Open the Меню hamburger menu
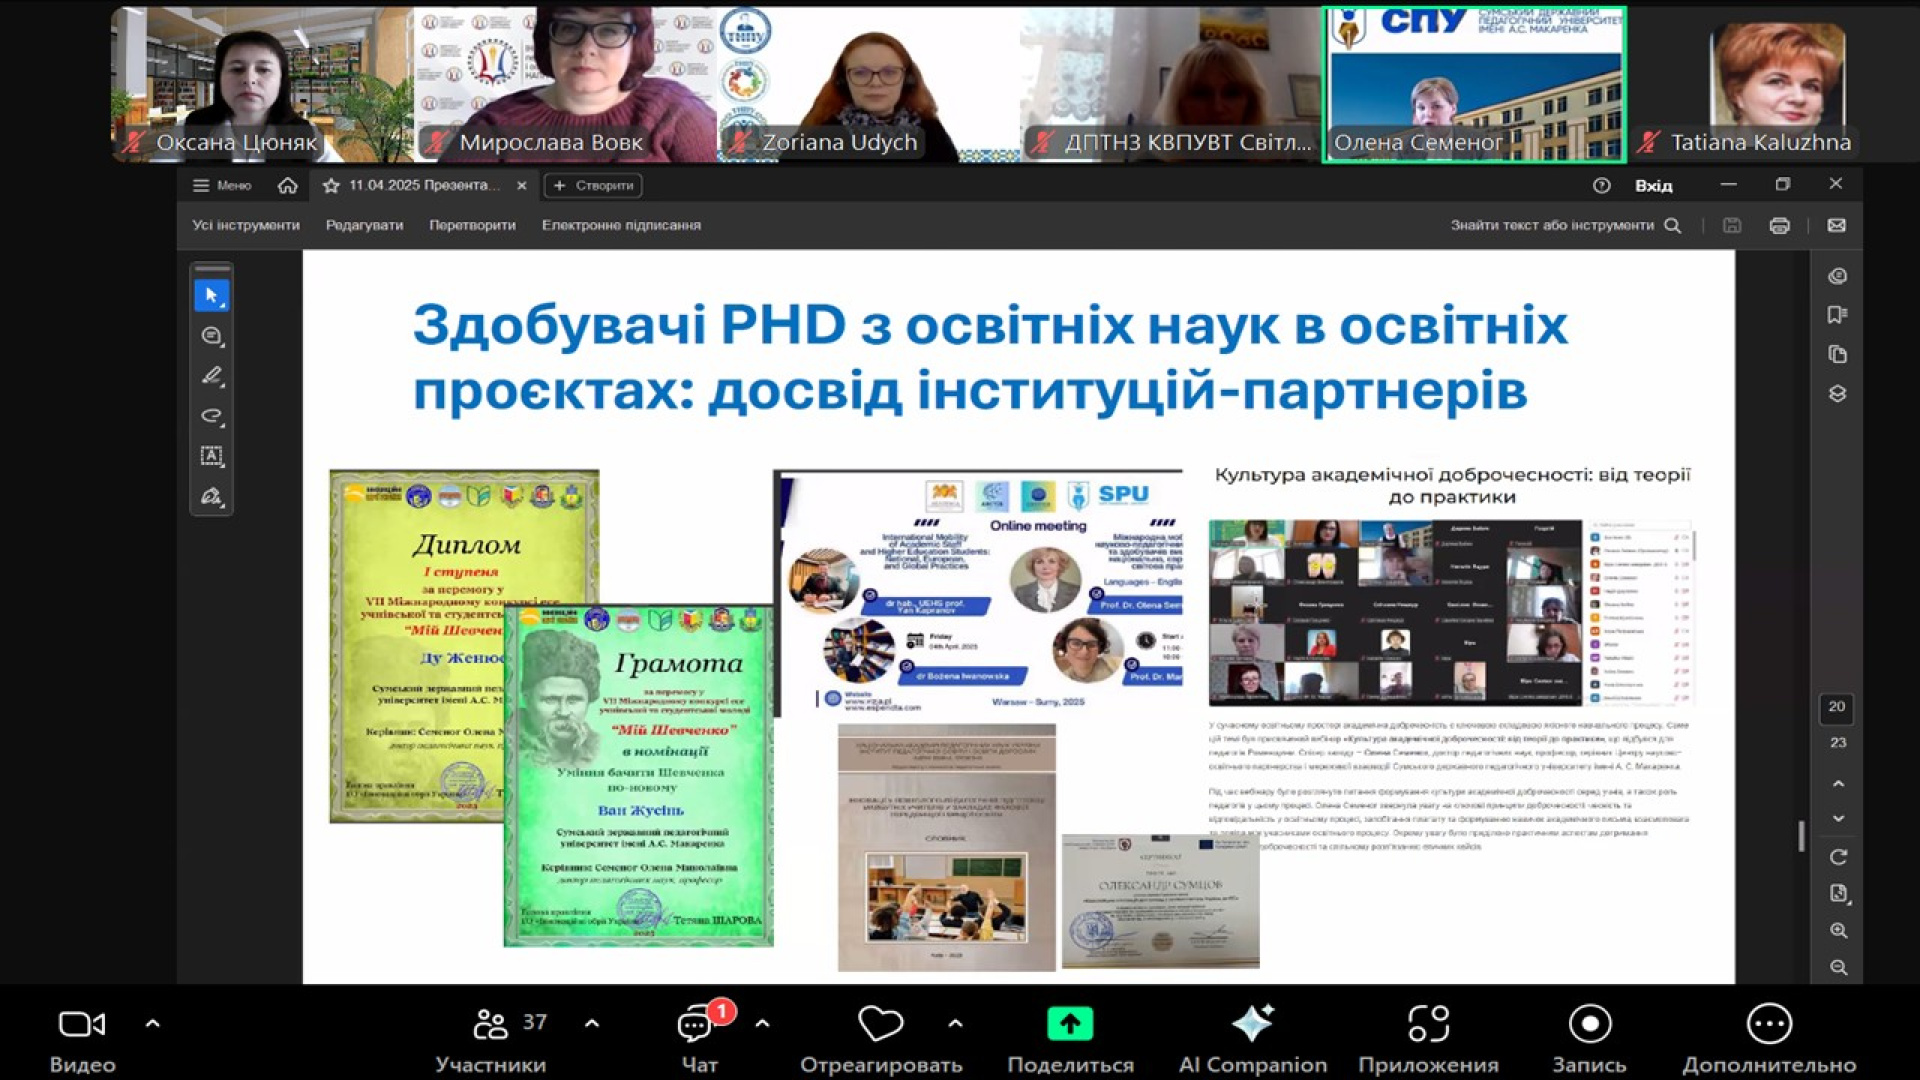Image resolution: width=1920 pixels, height=1080 pixels. coord(222,185)
